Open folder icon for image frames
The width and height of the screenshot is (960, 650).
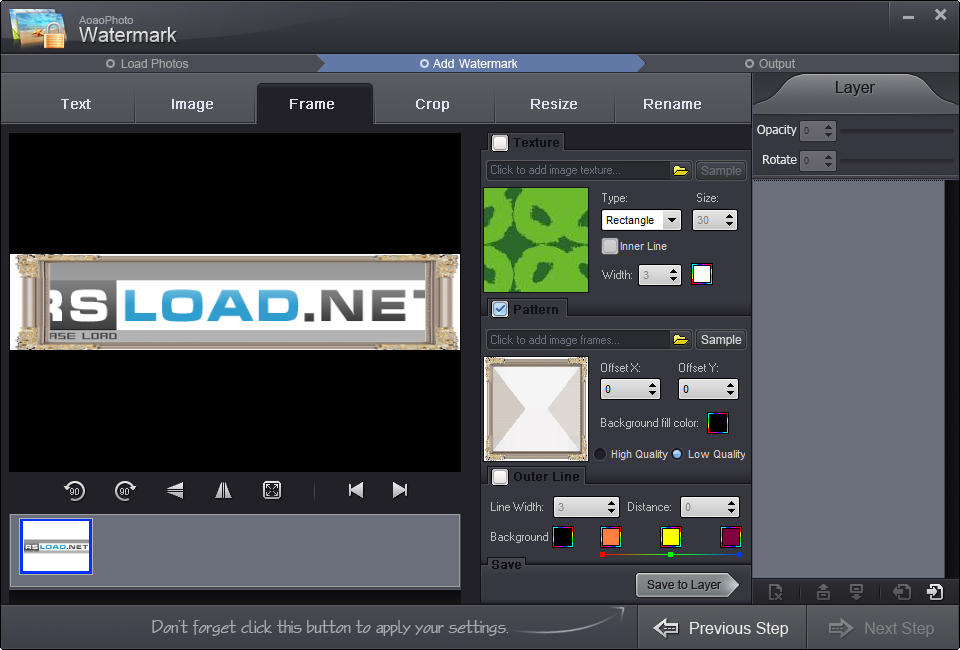coord(680,340)
